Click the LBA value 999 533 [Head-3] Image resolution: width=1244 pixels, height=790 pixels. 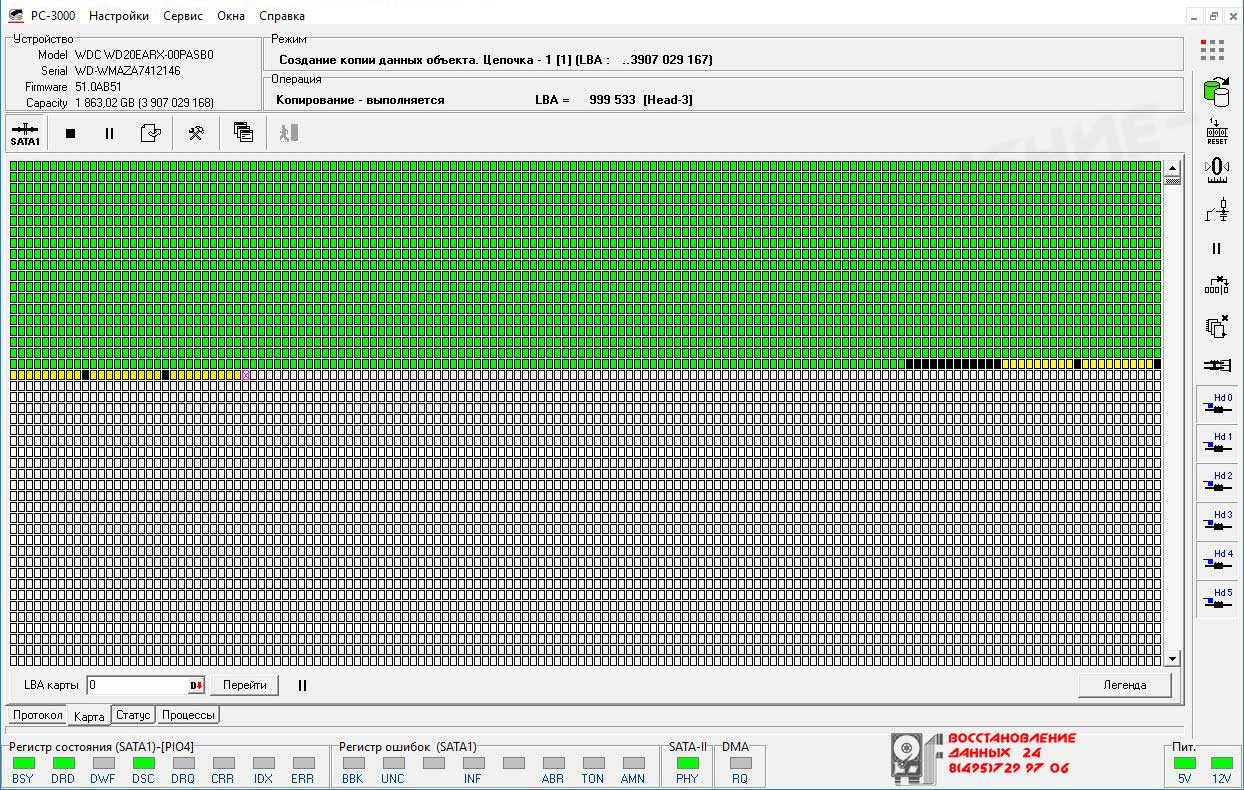(641, 100)
